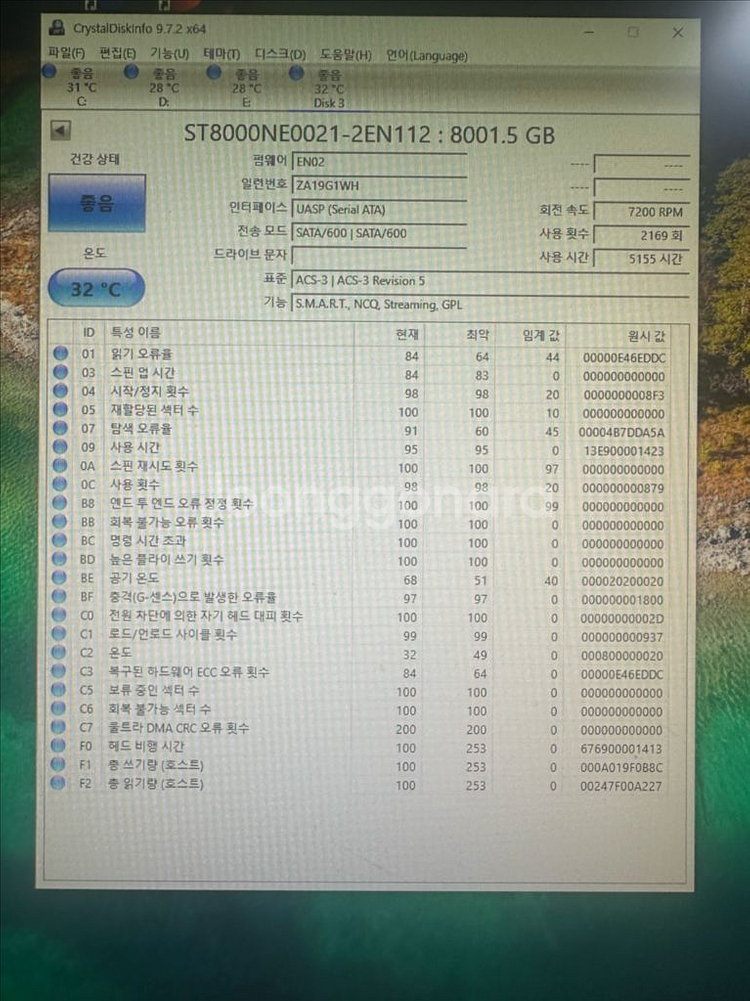Click status dot for C6 회복 불가능 섹터

58,708
